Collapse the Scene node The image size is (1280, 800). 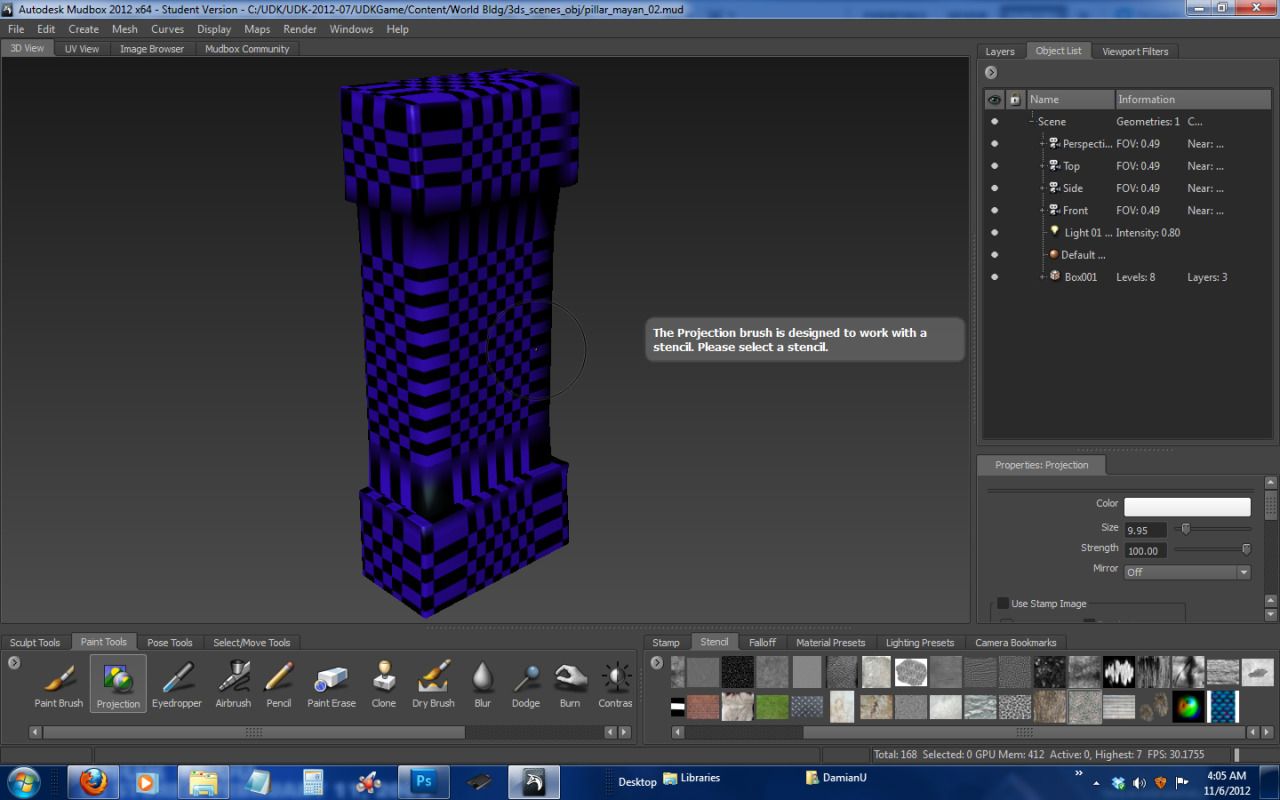coord(1032,121)
